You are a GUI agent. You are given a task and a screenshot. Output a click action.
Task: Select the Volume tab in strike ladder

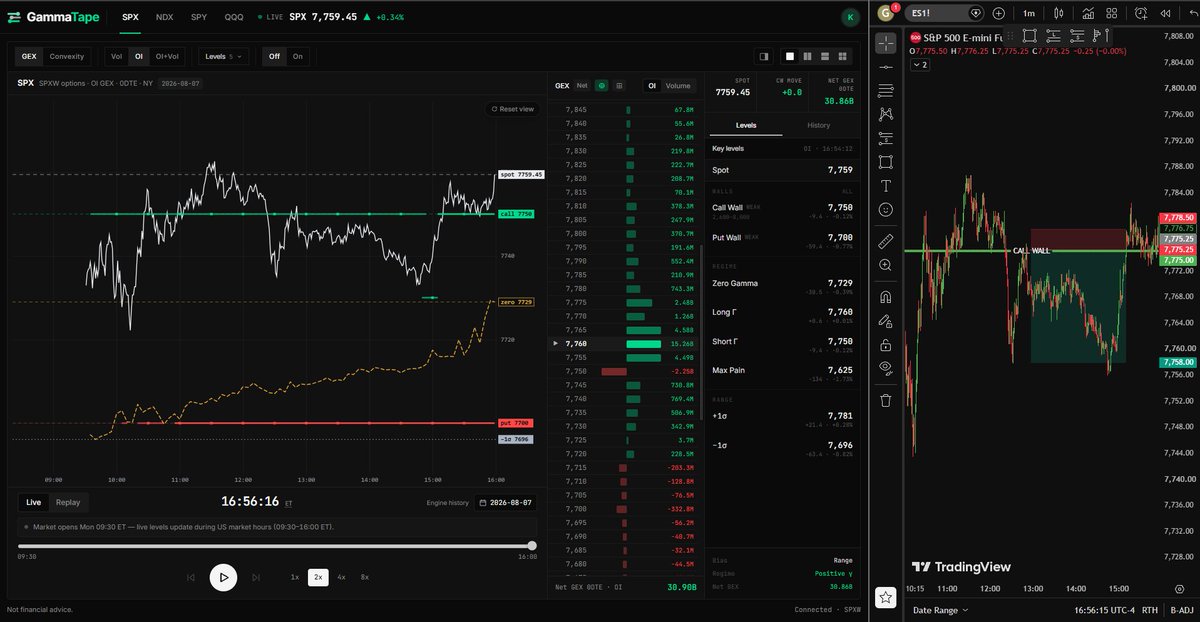[678, 86]
